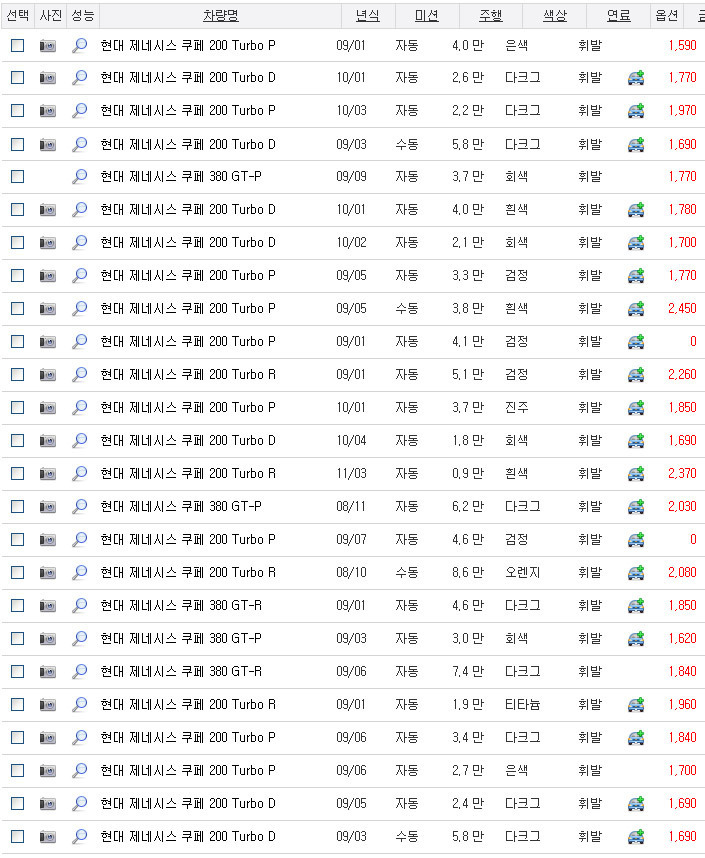Open camera icon for 오렌지 Turbo R
Image resolution: width=705 pixels, height=858 pixels.
click(x=48, y=572)
